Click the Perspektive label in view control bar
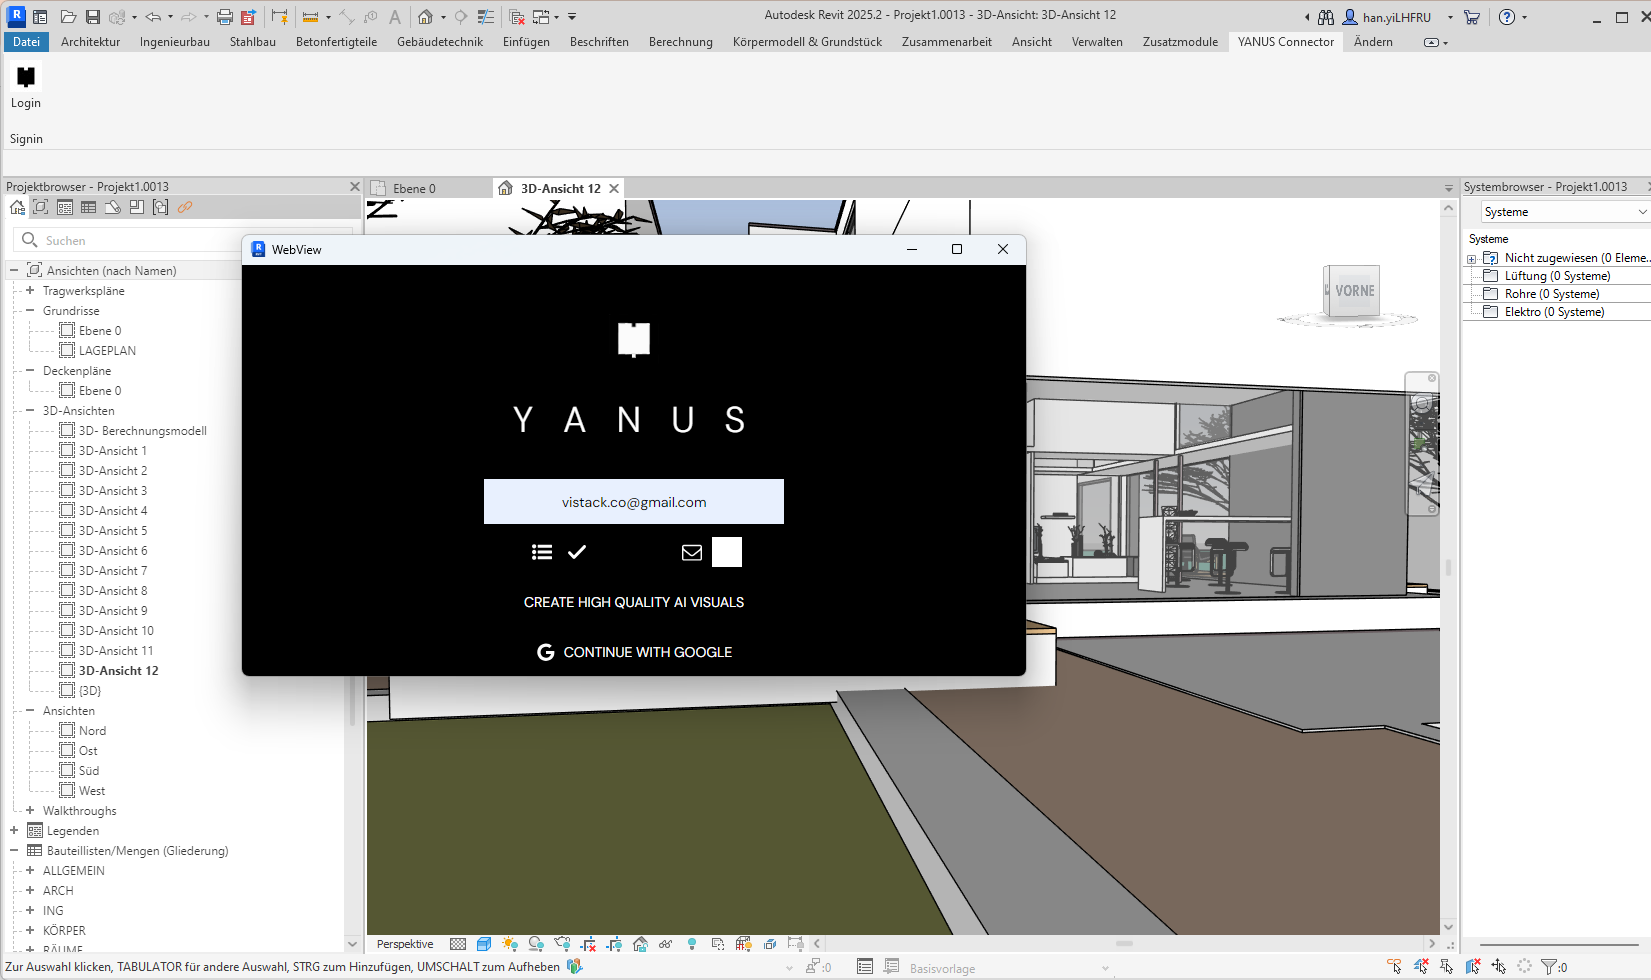Viewport: 1651px width, 980px height. pos(405,944)
